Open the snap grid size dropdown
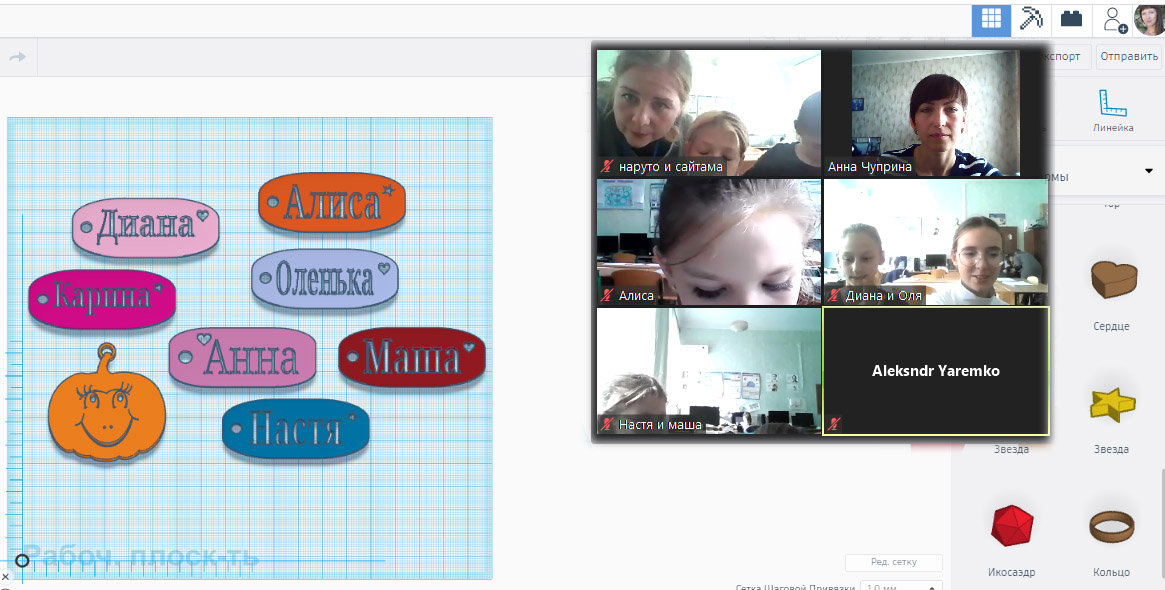 click(x=900, y=587)
